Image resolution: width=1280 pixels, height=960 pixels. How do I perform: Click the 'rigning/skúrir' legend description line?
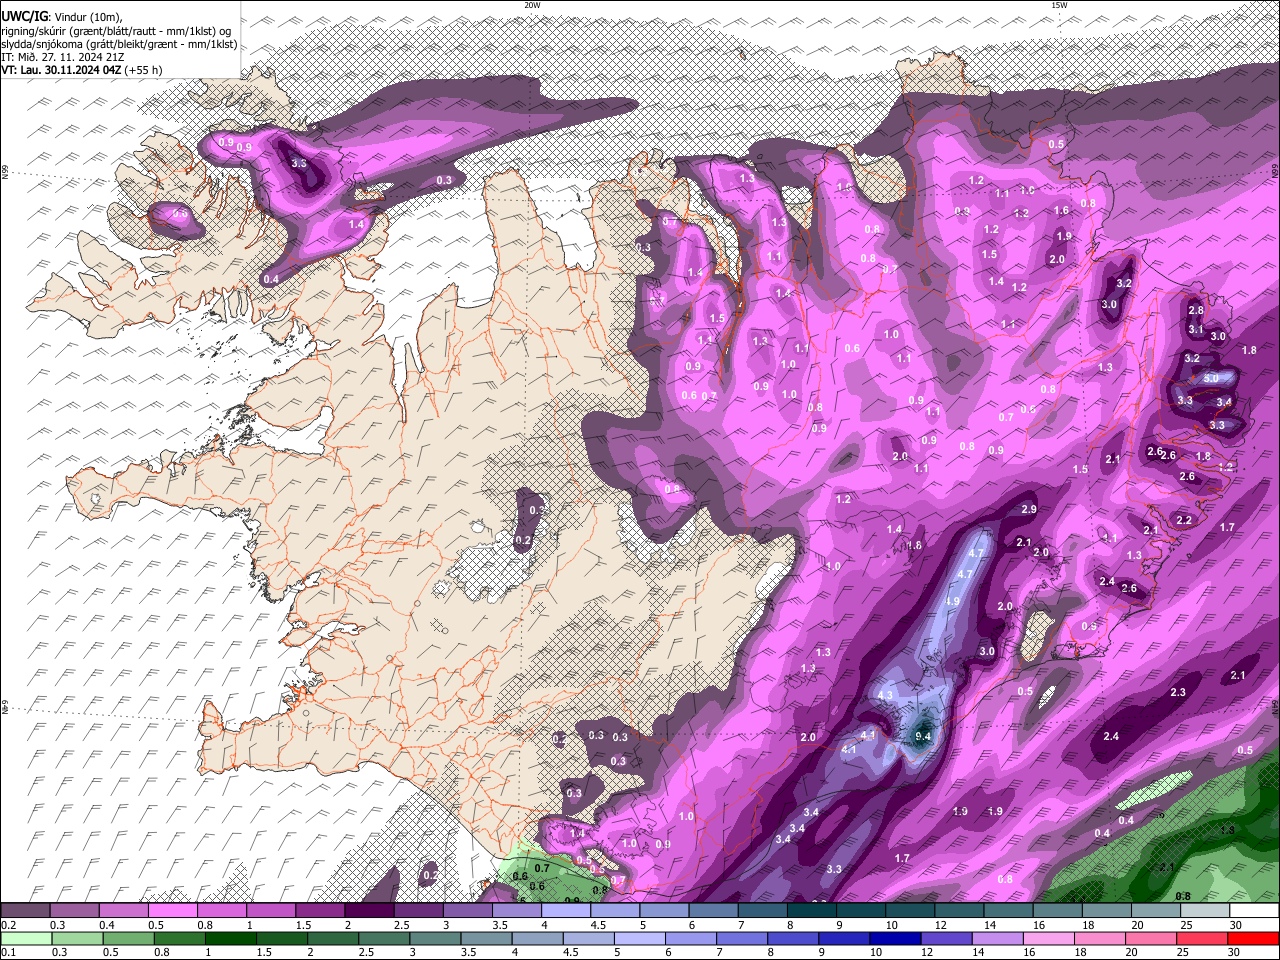(x=116, y=30)
